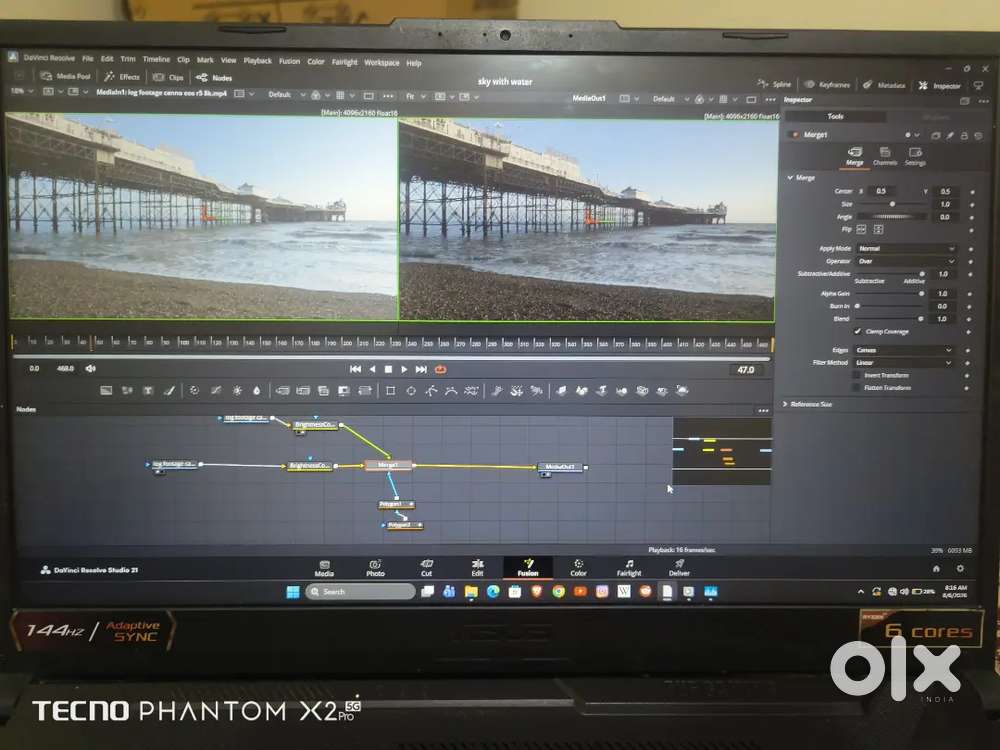The width and height of the screenshot is (1000, 750).
Task: Toggle the audio mute speaker icon
Action: [91, 369]
